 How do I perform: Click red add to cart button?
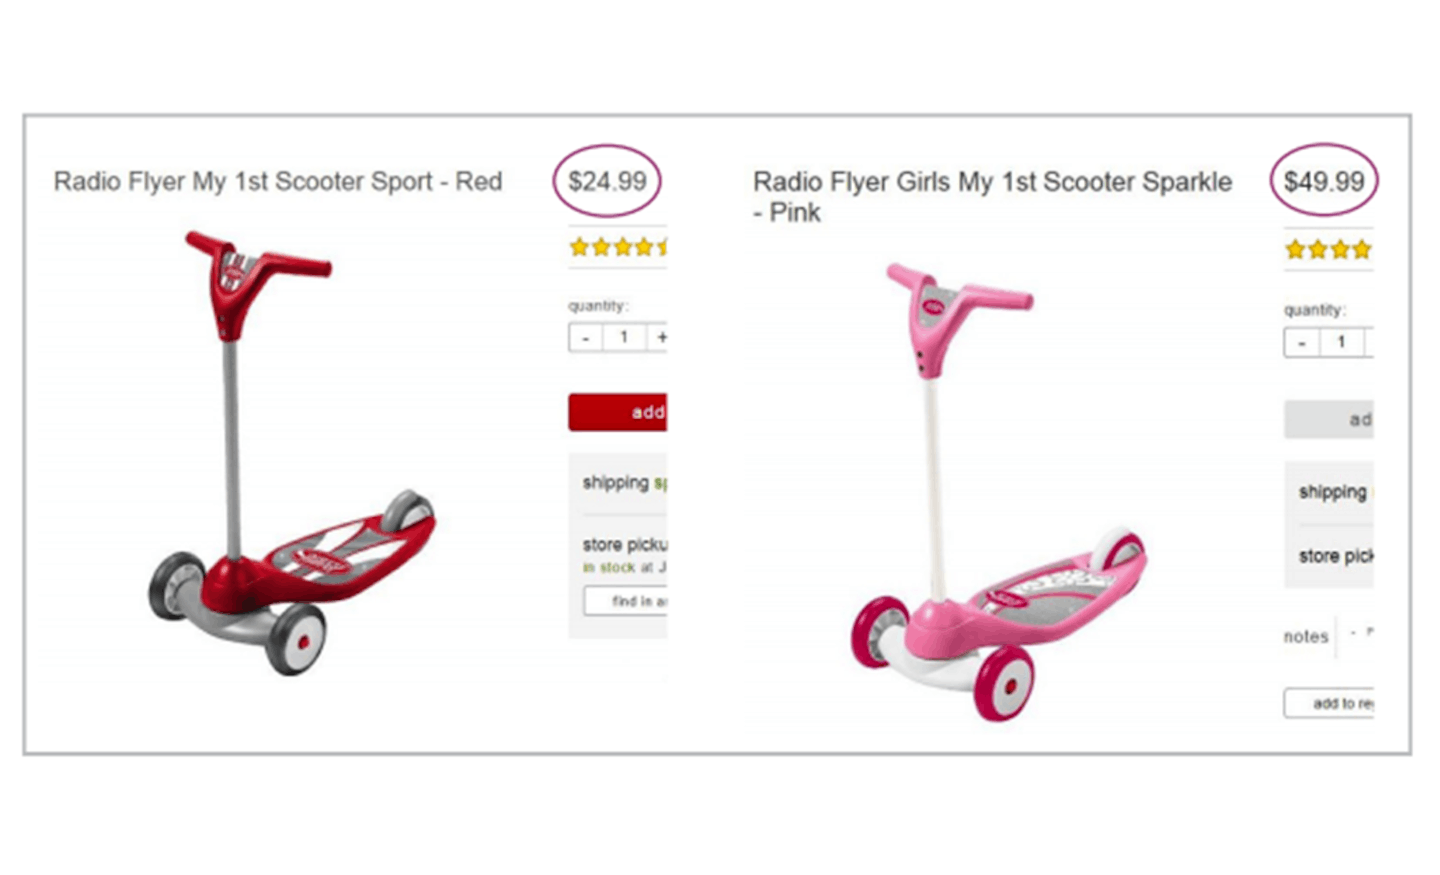pos(618,412)
